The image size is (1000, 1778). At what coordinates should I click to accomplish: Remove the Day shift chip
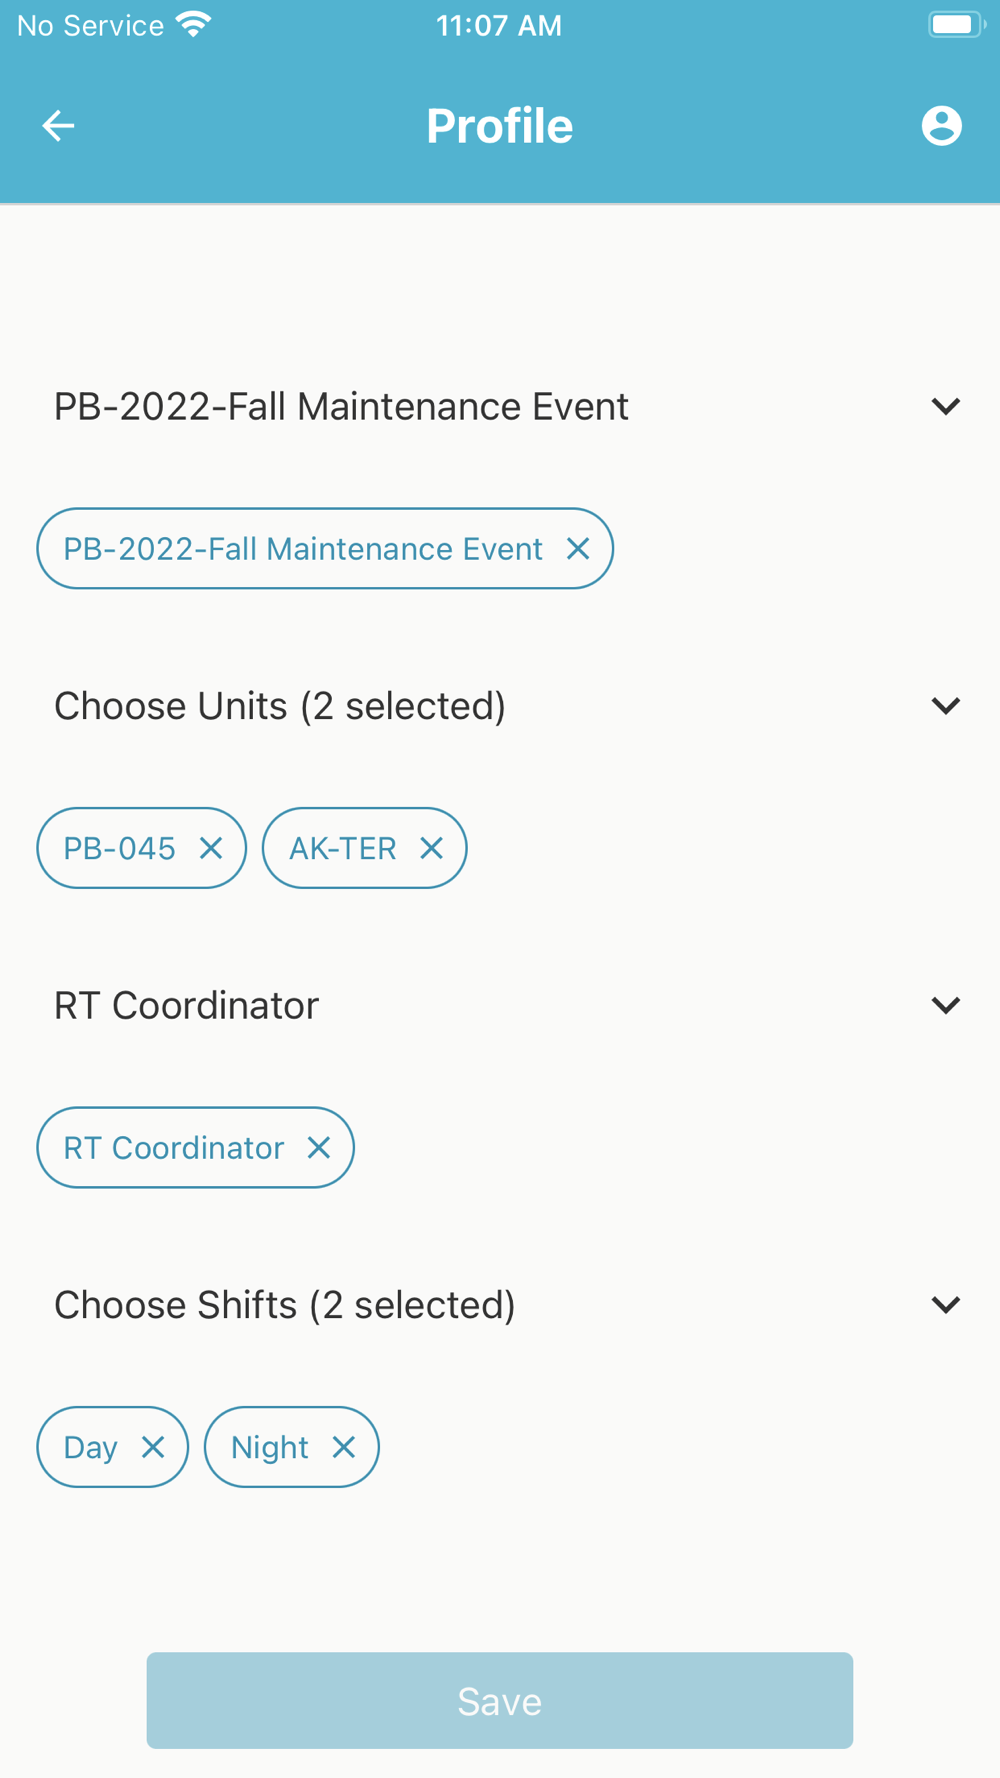[153, 1447]
